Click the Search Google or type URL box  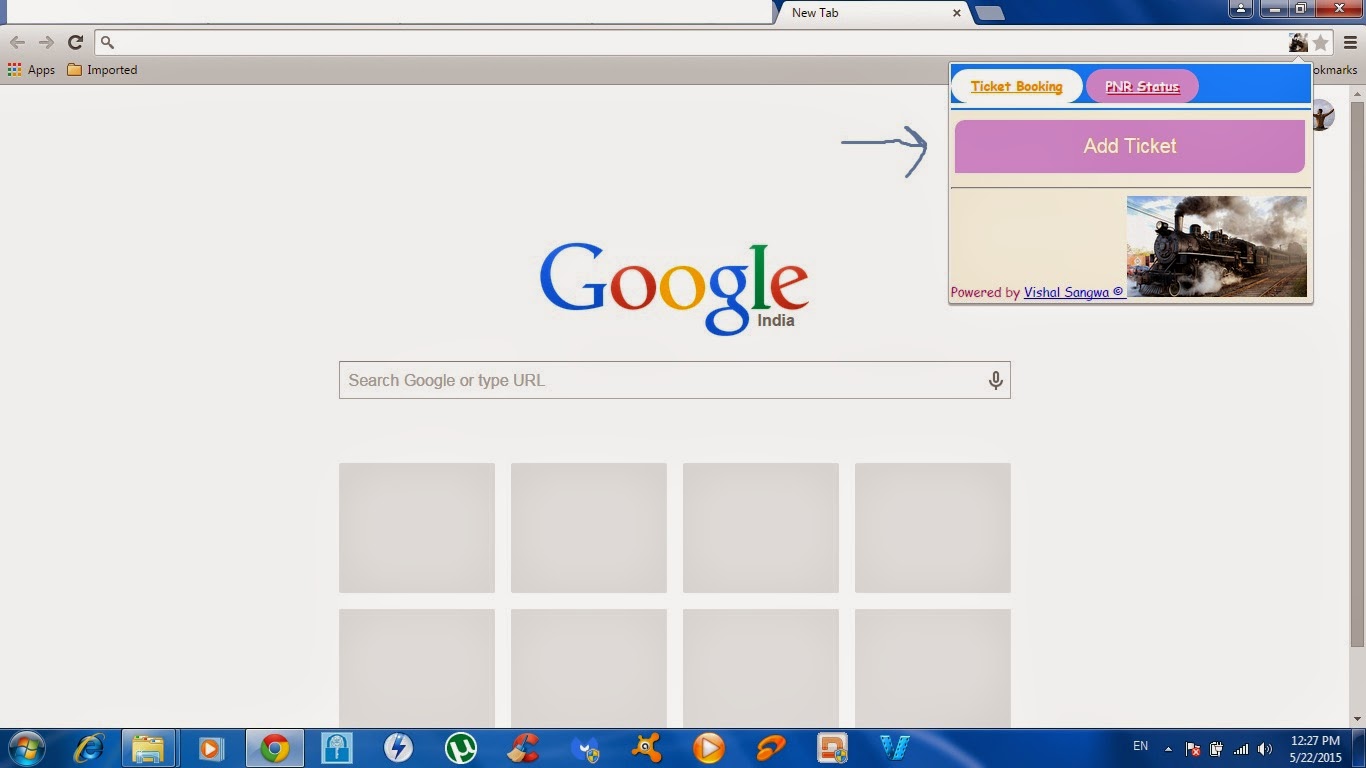pos(674,380)
